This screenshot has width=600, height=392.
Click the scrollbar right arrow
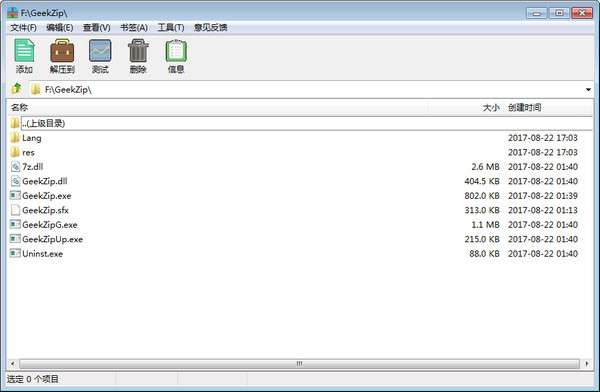click(x=587, y=363)
